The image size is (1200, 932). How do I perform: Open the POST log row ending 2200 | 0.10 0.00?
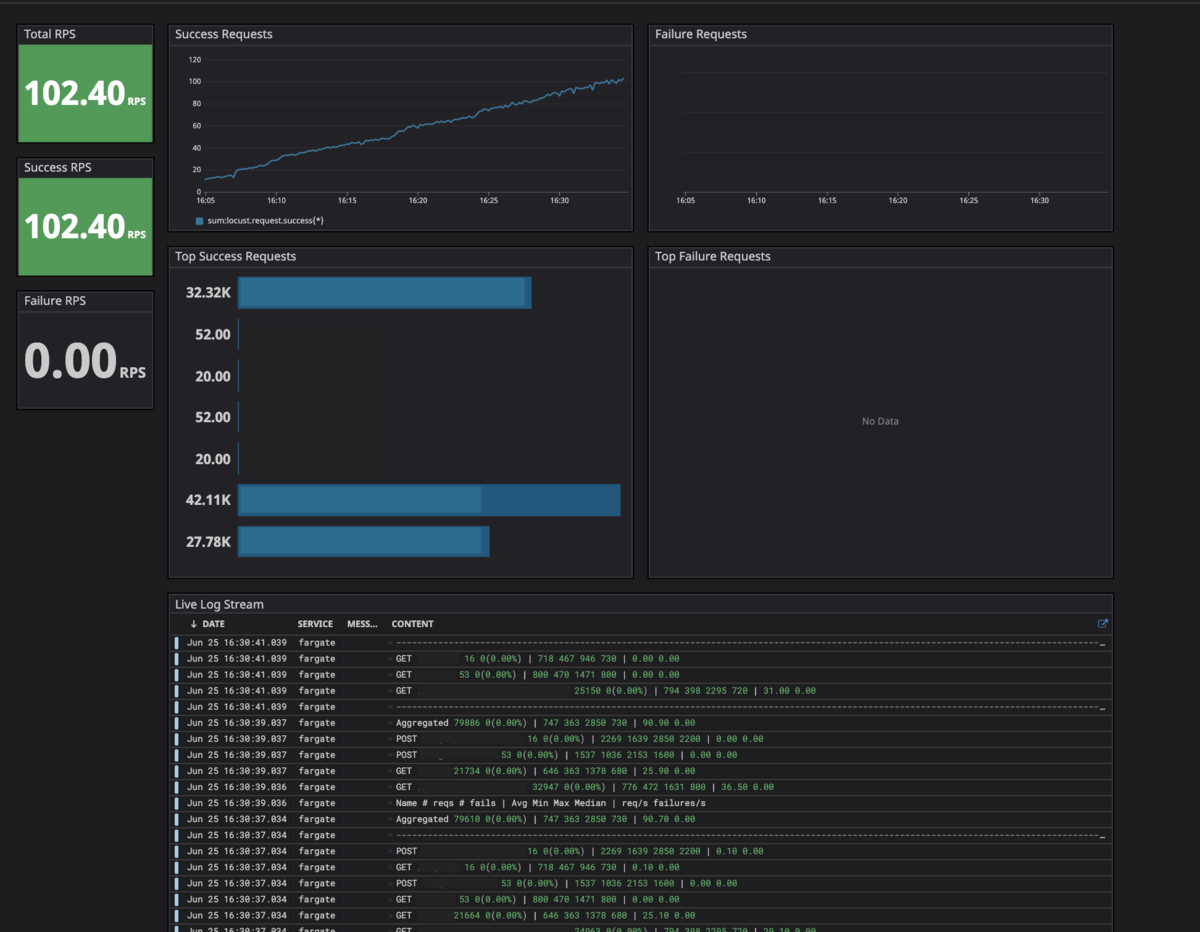pos(640,851)
